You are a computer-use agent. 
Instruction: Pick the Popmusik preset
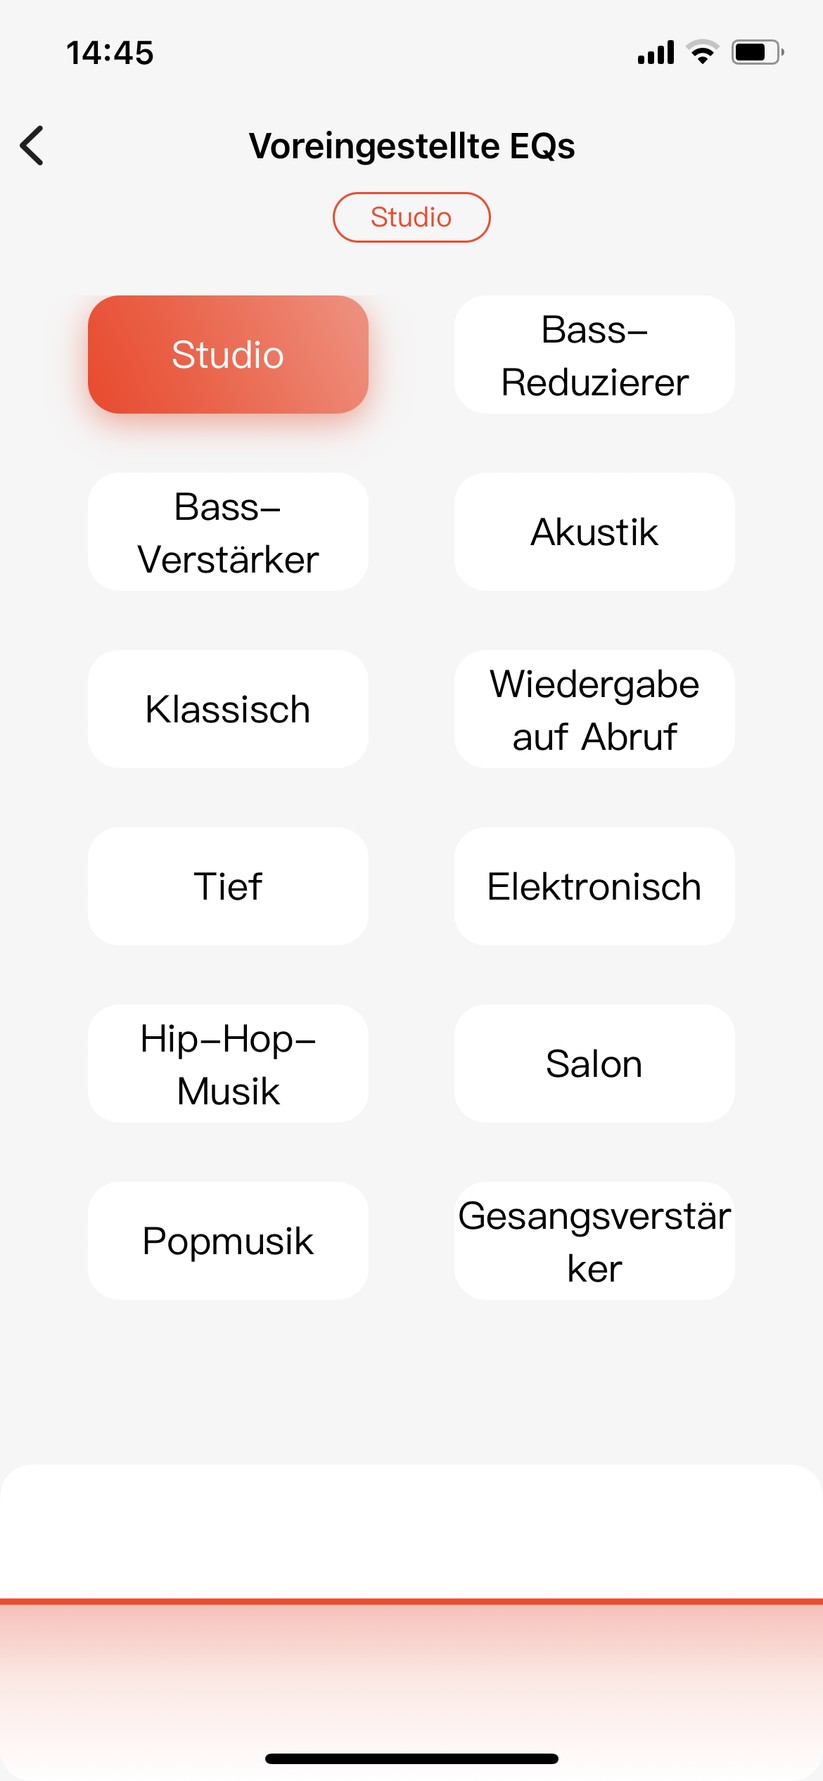(228, 1241)
